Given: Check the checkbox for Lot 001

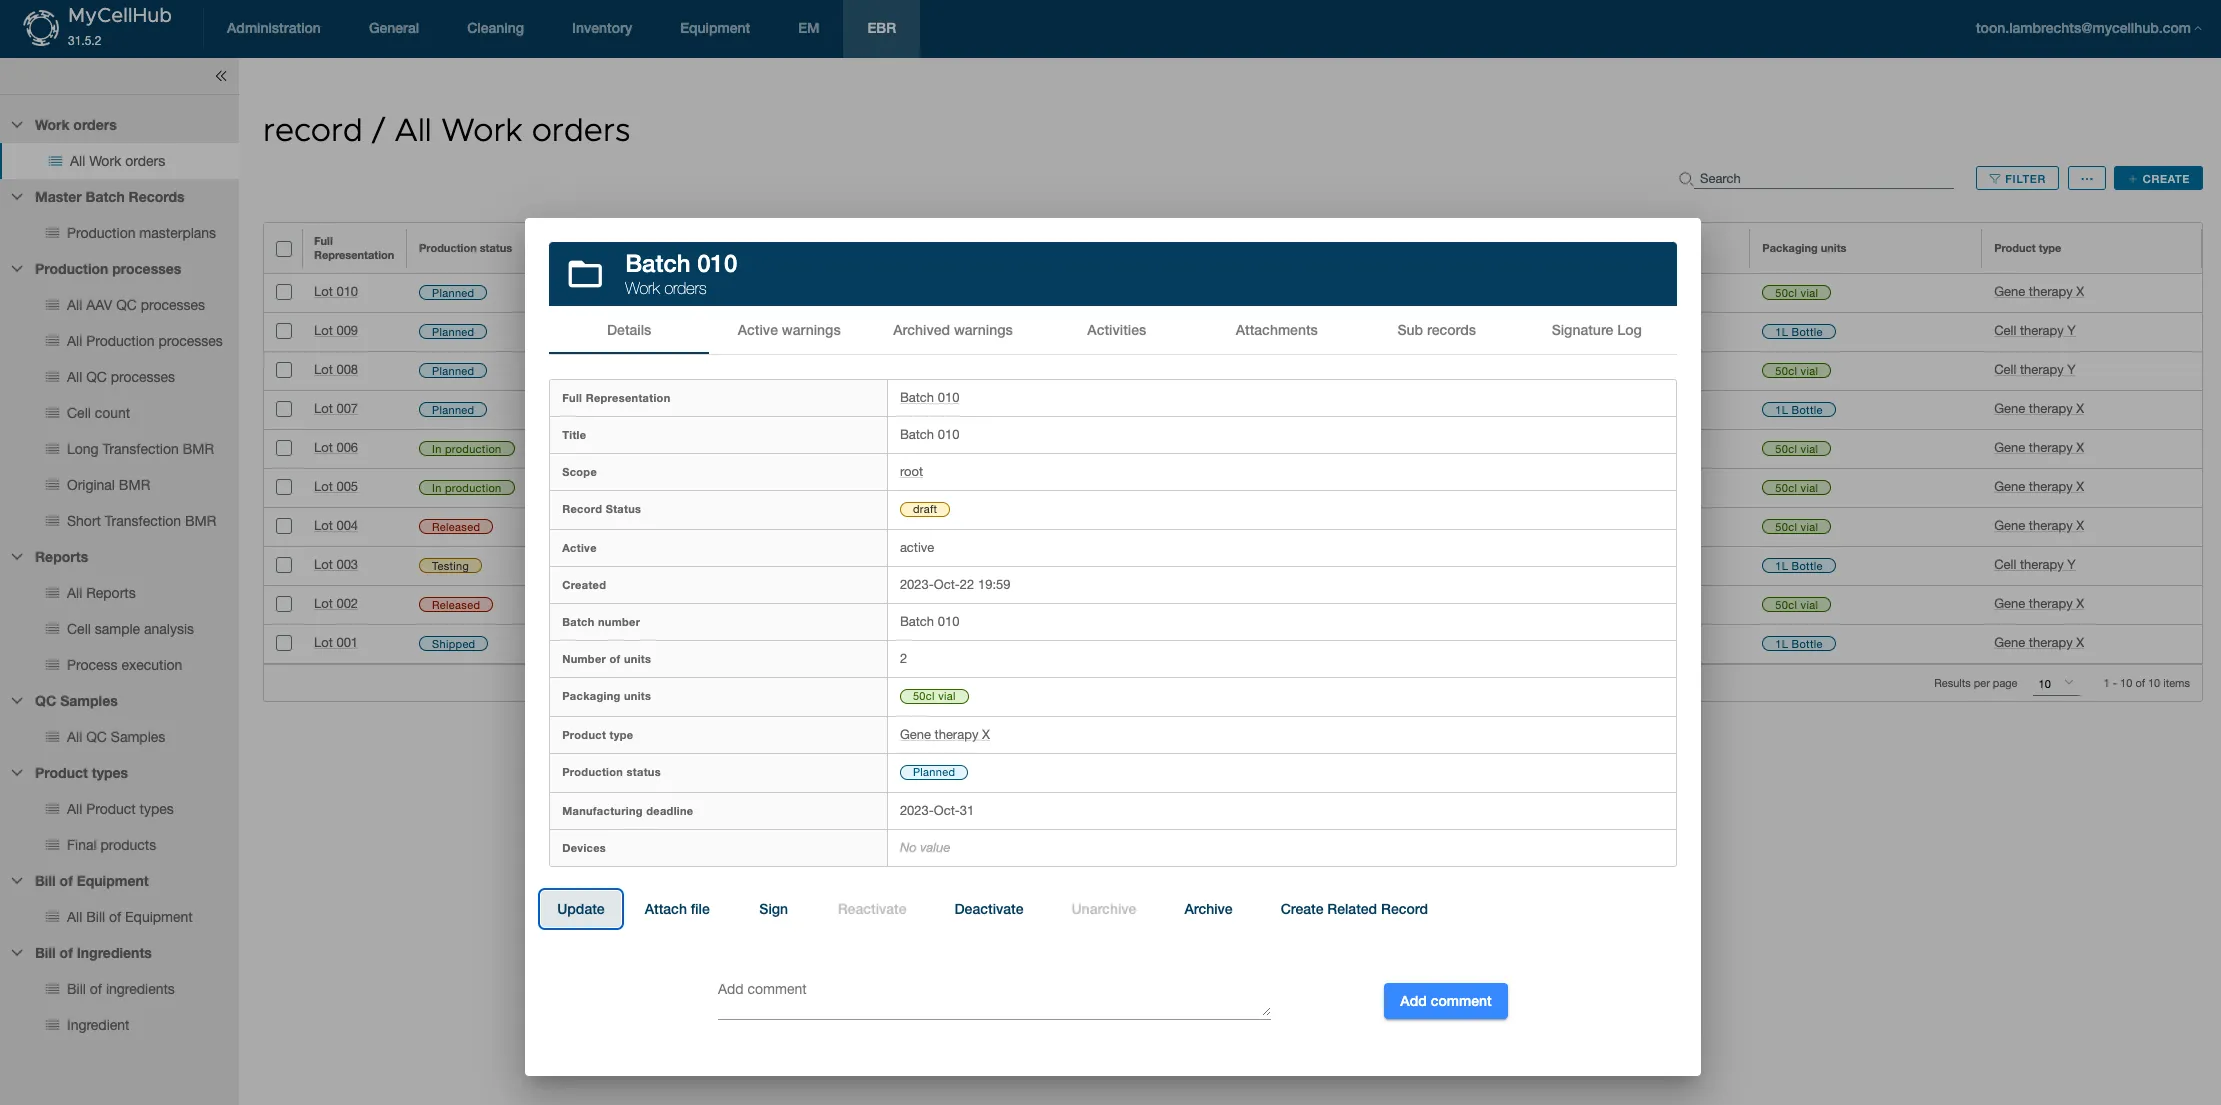Looking at the screenshot, I should [x=284, y=643].
